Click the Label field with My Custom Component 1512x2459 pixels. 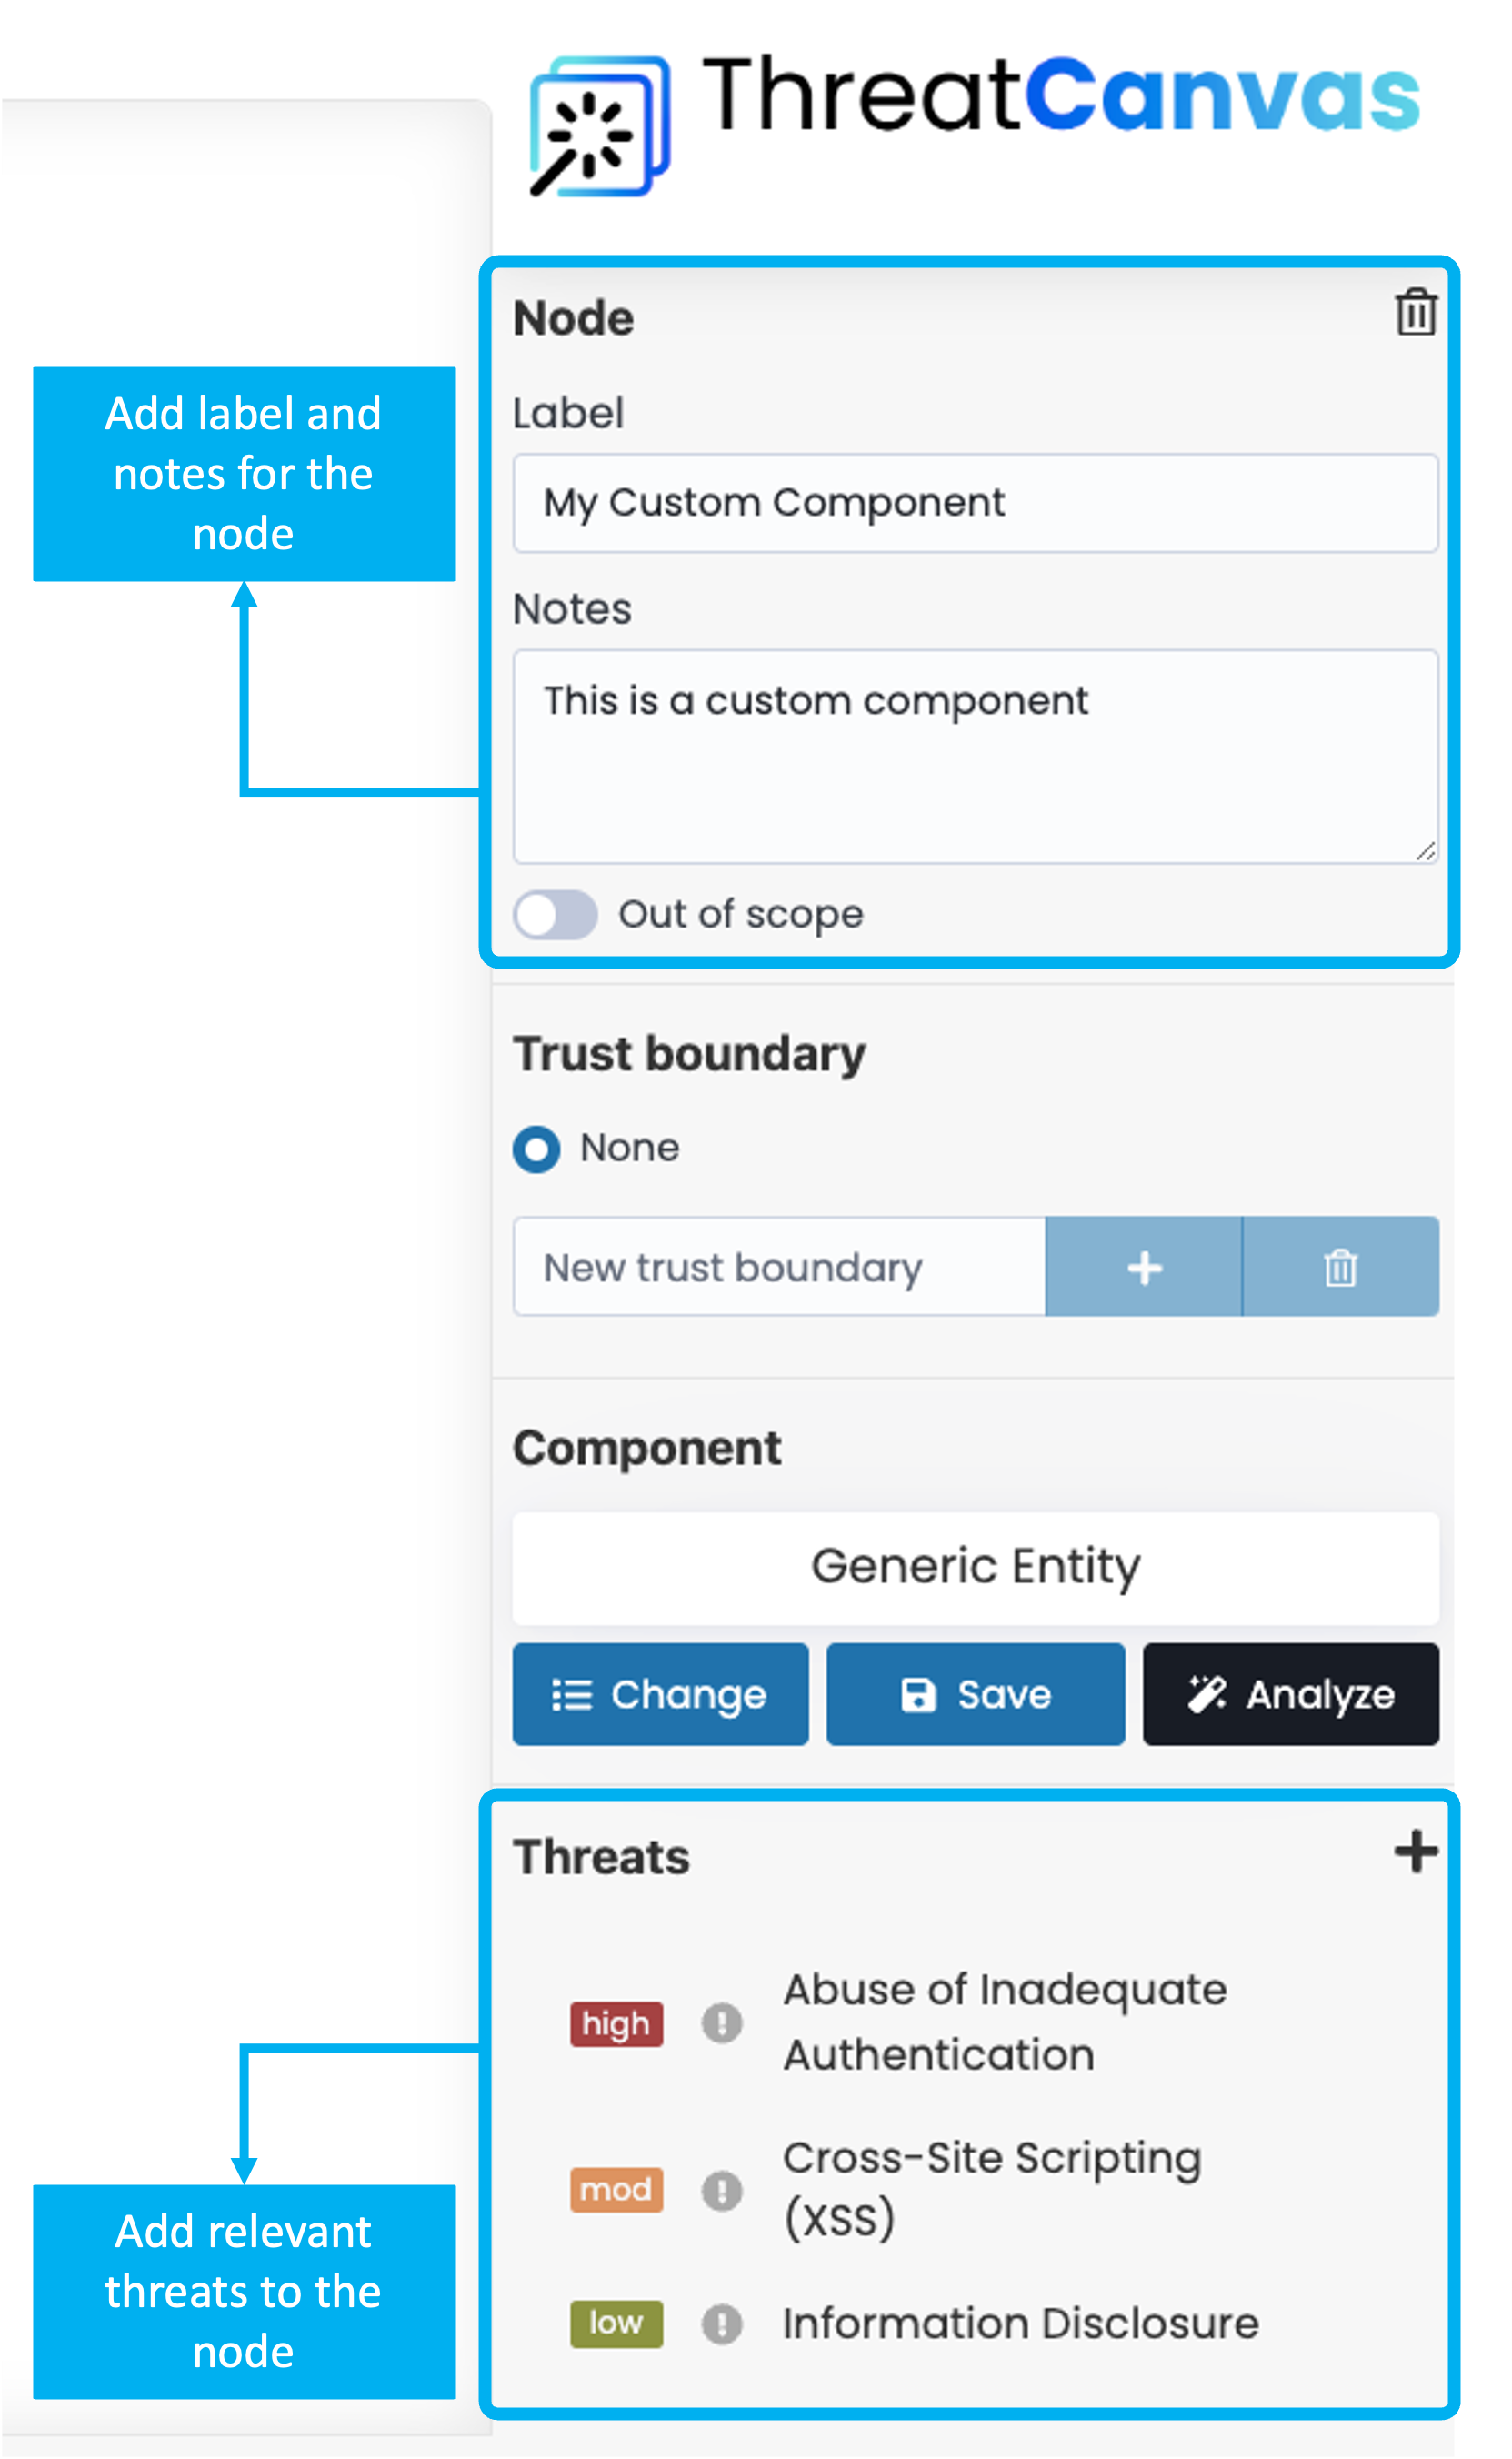(x=975, y=503)
